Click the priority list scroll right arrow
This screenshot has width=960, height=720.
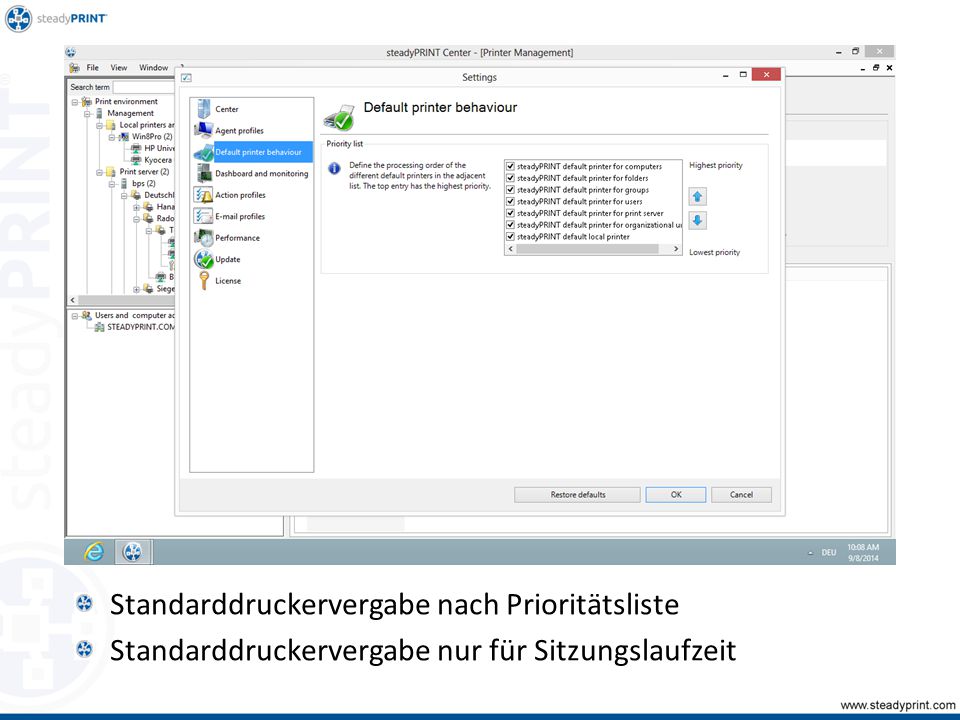point(676,249)
